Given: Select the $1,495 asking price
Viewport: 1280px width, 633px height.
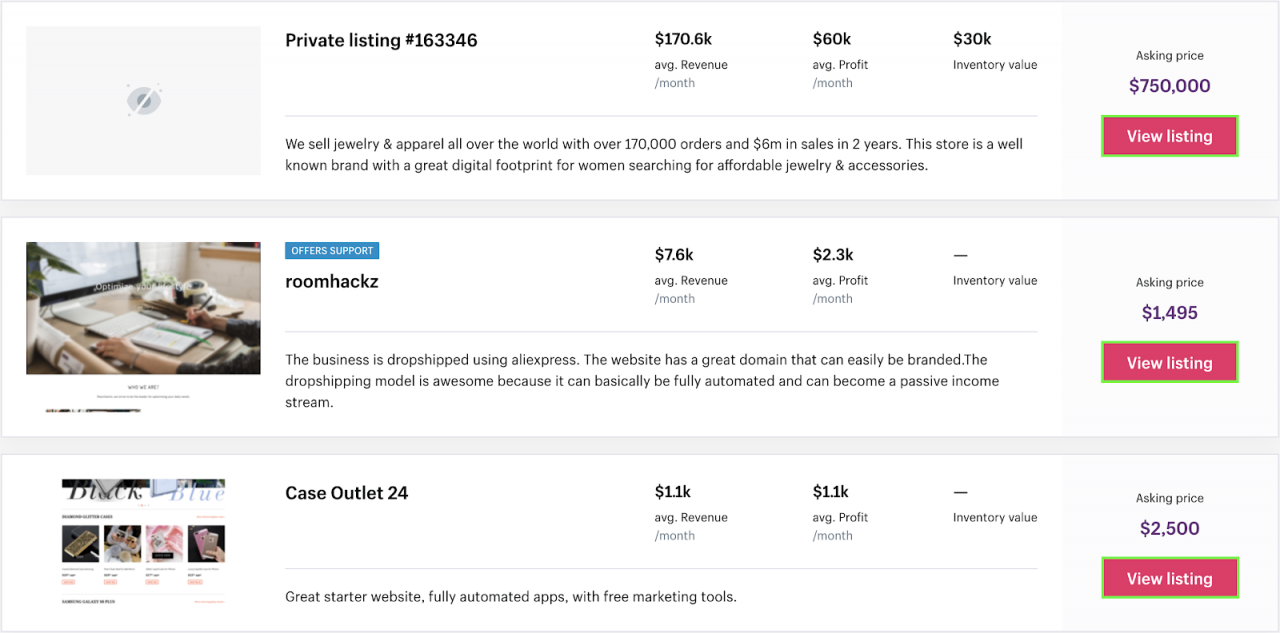Looking at the screenshot, I should (x=1169, y=313).
